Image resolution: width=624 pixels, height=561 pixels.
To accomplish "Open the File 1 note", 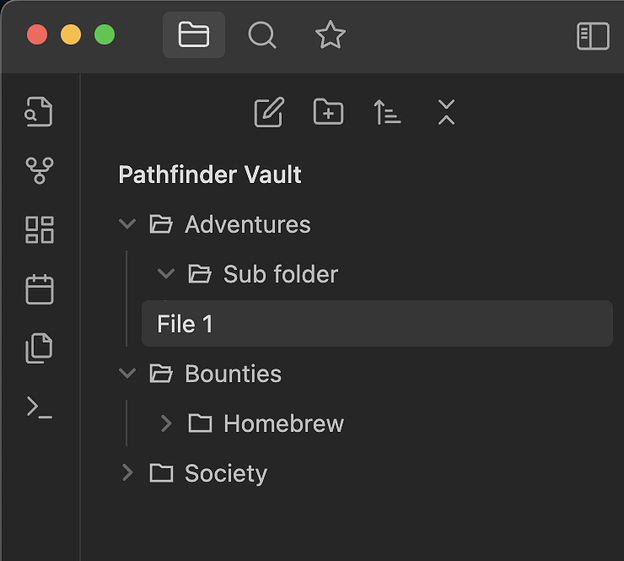I will coord(185,324).
